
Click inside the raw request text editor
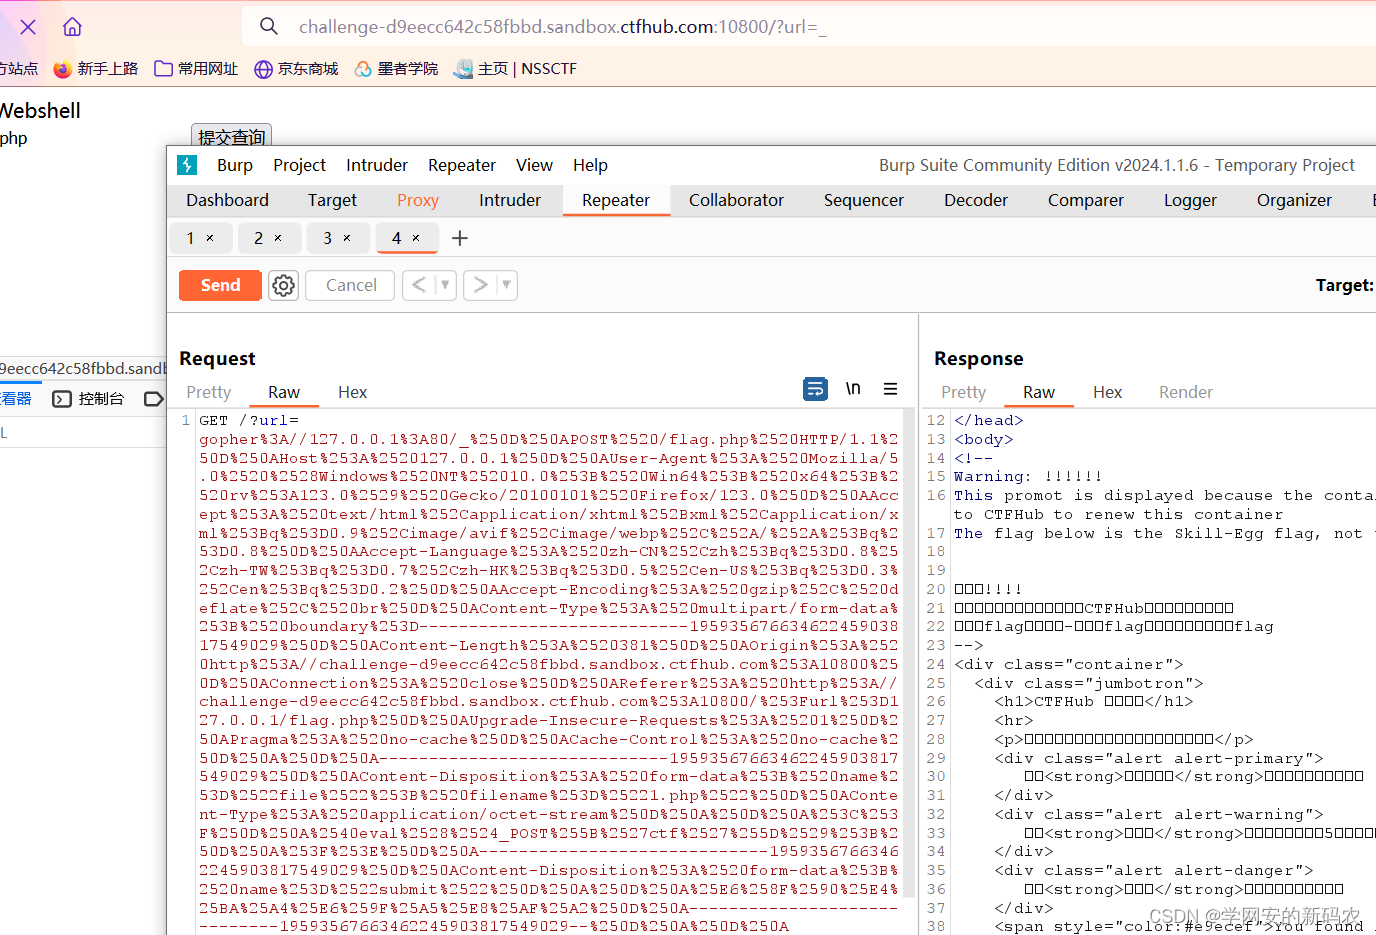tap(548, 672)
